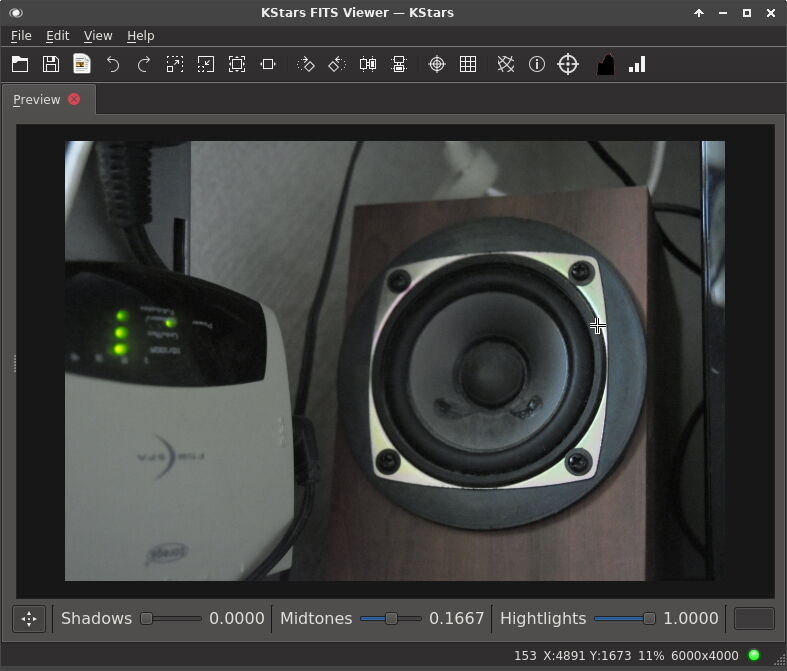This screenshot has height=671, width=787.
Task: Open the View menu
Action: click(98, 35)
